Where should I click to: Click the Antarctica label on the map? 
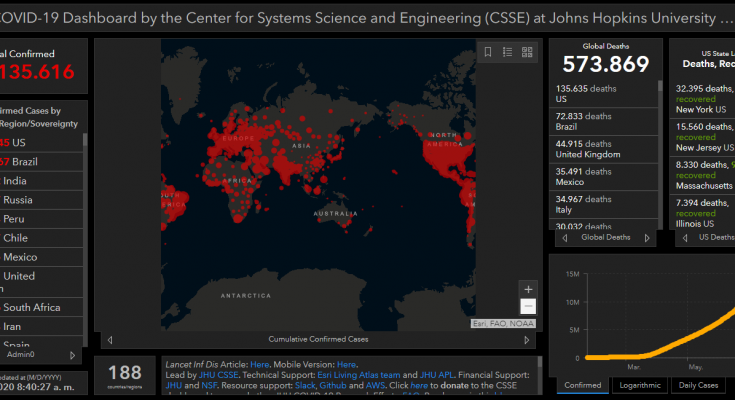[x=246, y=296]
